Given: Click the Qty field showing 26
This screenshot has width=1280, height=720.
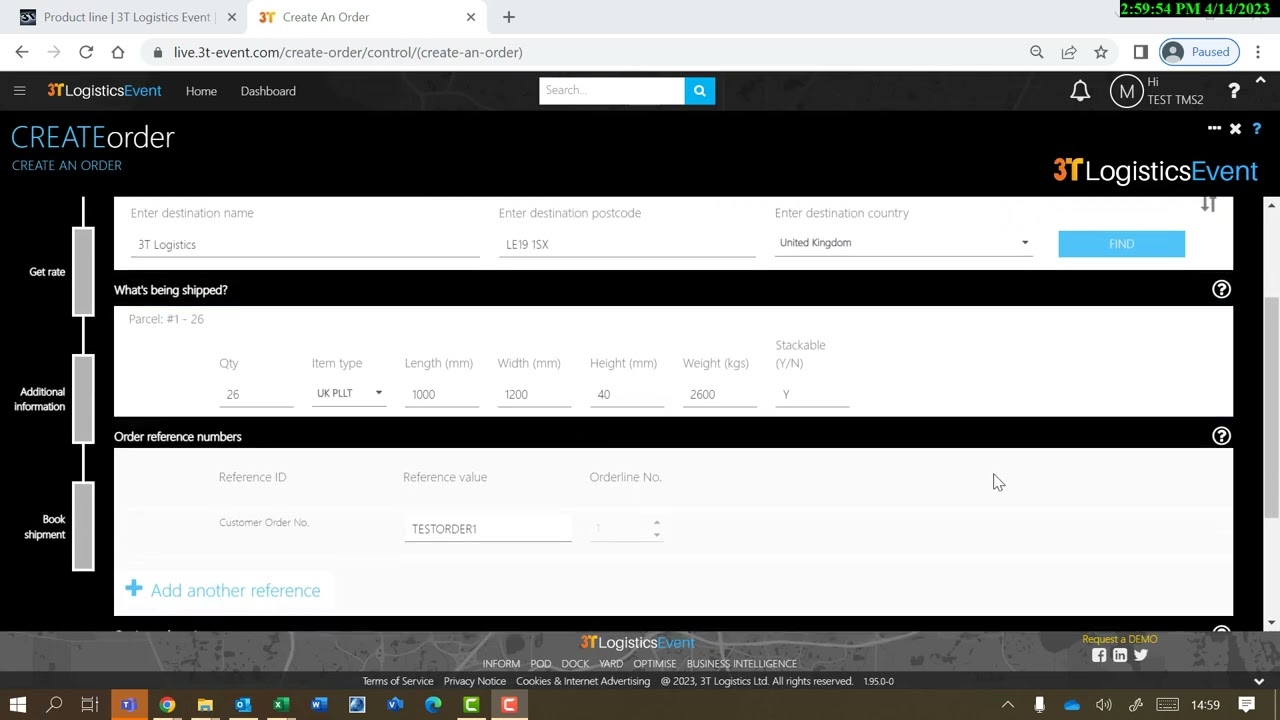Looking at the screenshot, I should point(256,394).
